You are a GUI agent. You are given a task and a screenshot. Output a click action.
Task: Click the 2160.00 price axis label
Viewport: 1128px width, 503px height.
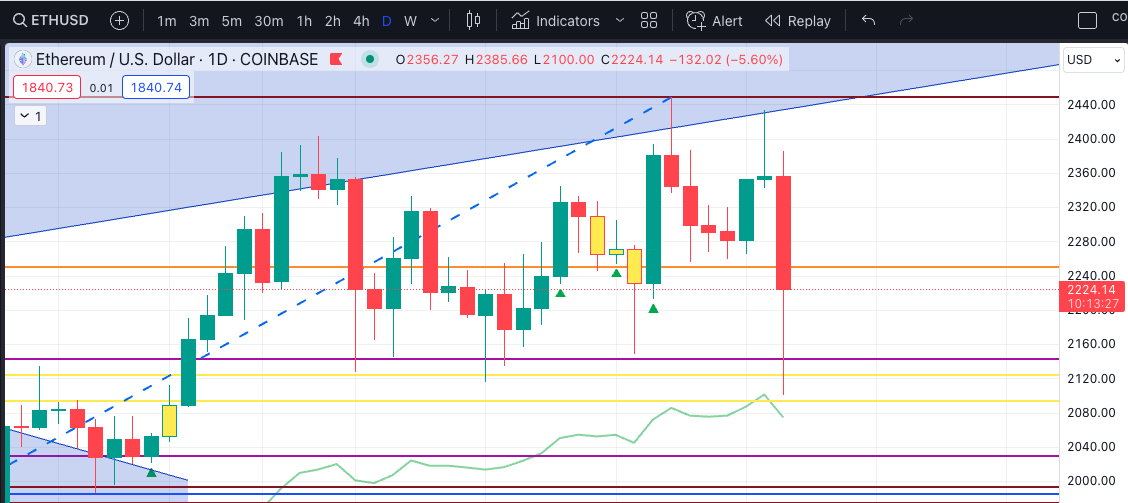coord(1091,343)
